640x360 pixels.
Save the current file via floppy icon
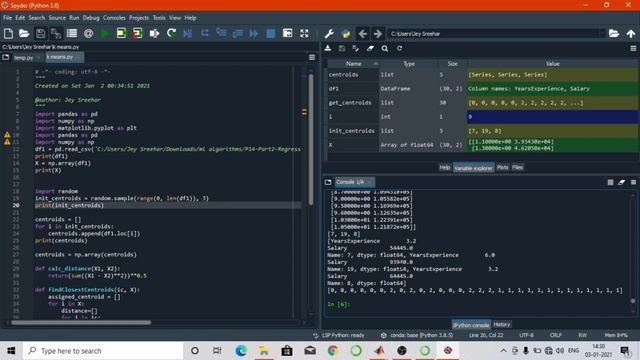40,33
